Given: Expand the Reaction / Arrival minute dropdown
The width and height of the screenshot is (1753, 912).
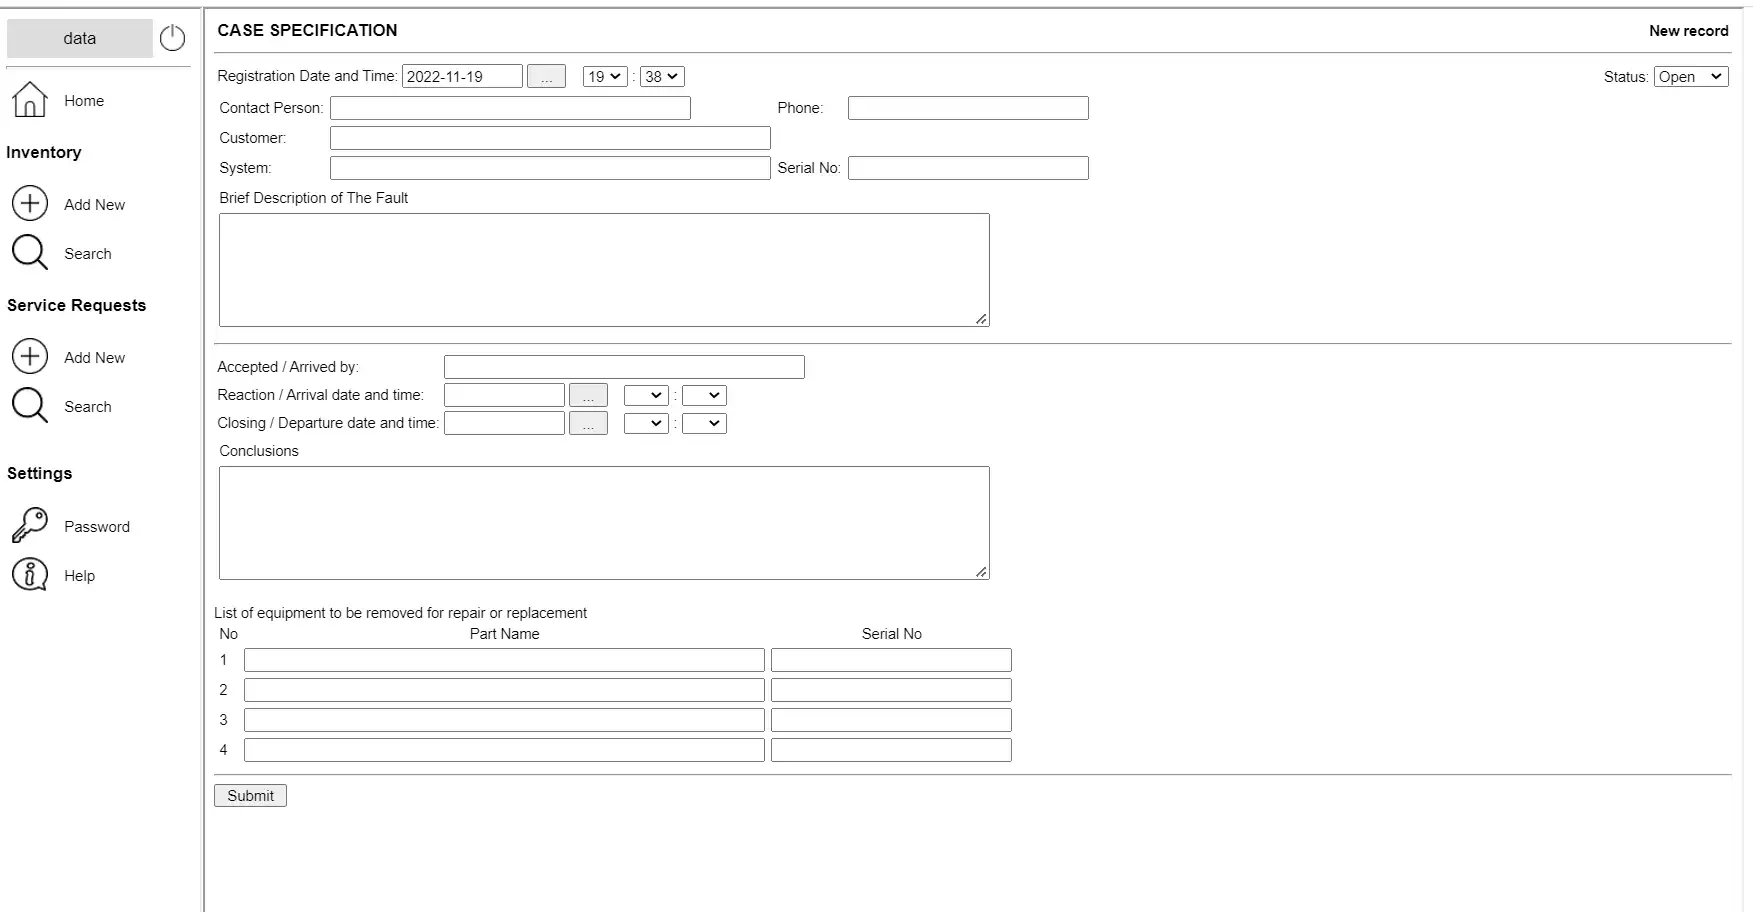Looking at the screenshot, I should (704, 395).
